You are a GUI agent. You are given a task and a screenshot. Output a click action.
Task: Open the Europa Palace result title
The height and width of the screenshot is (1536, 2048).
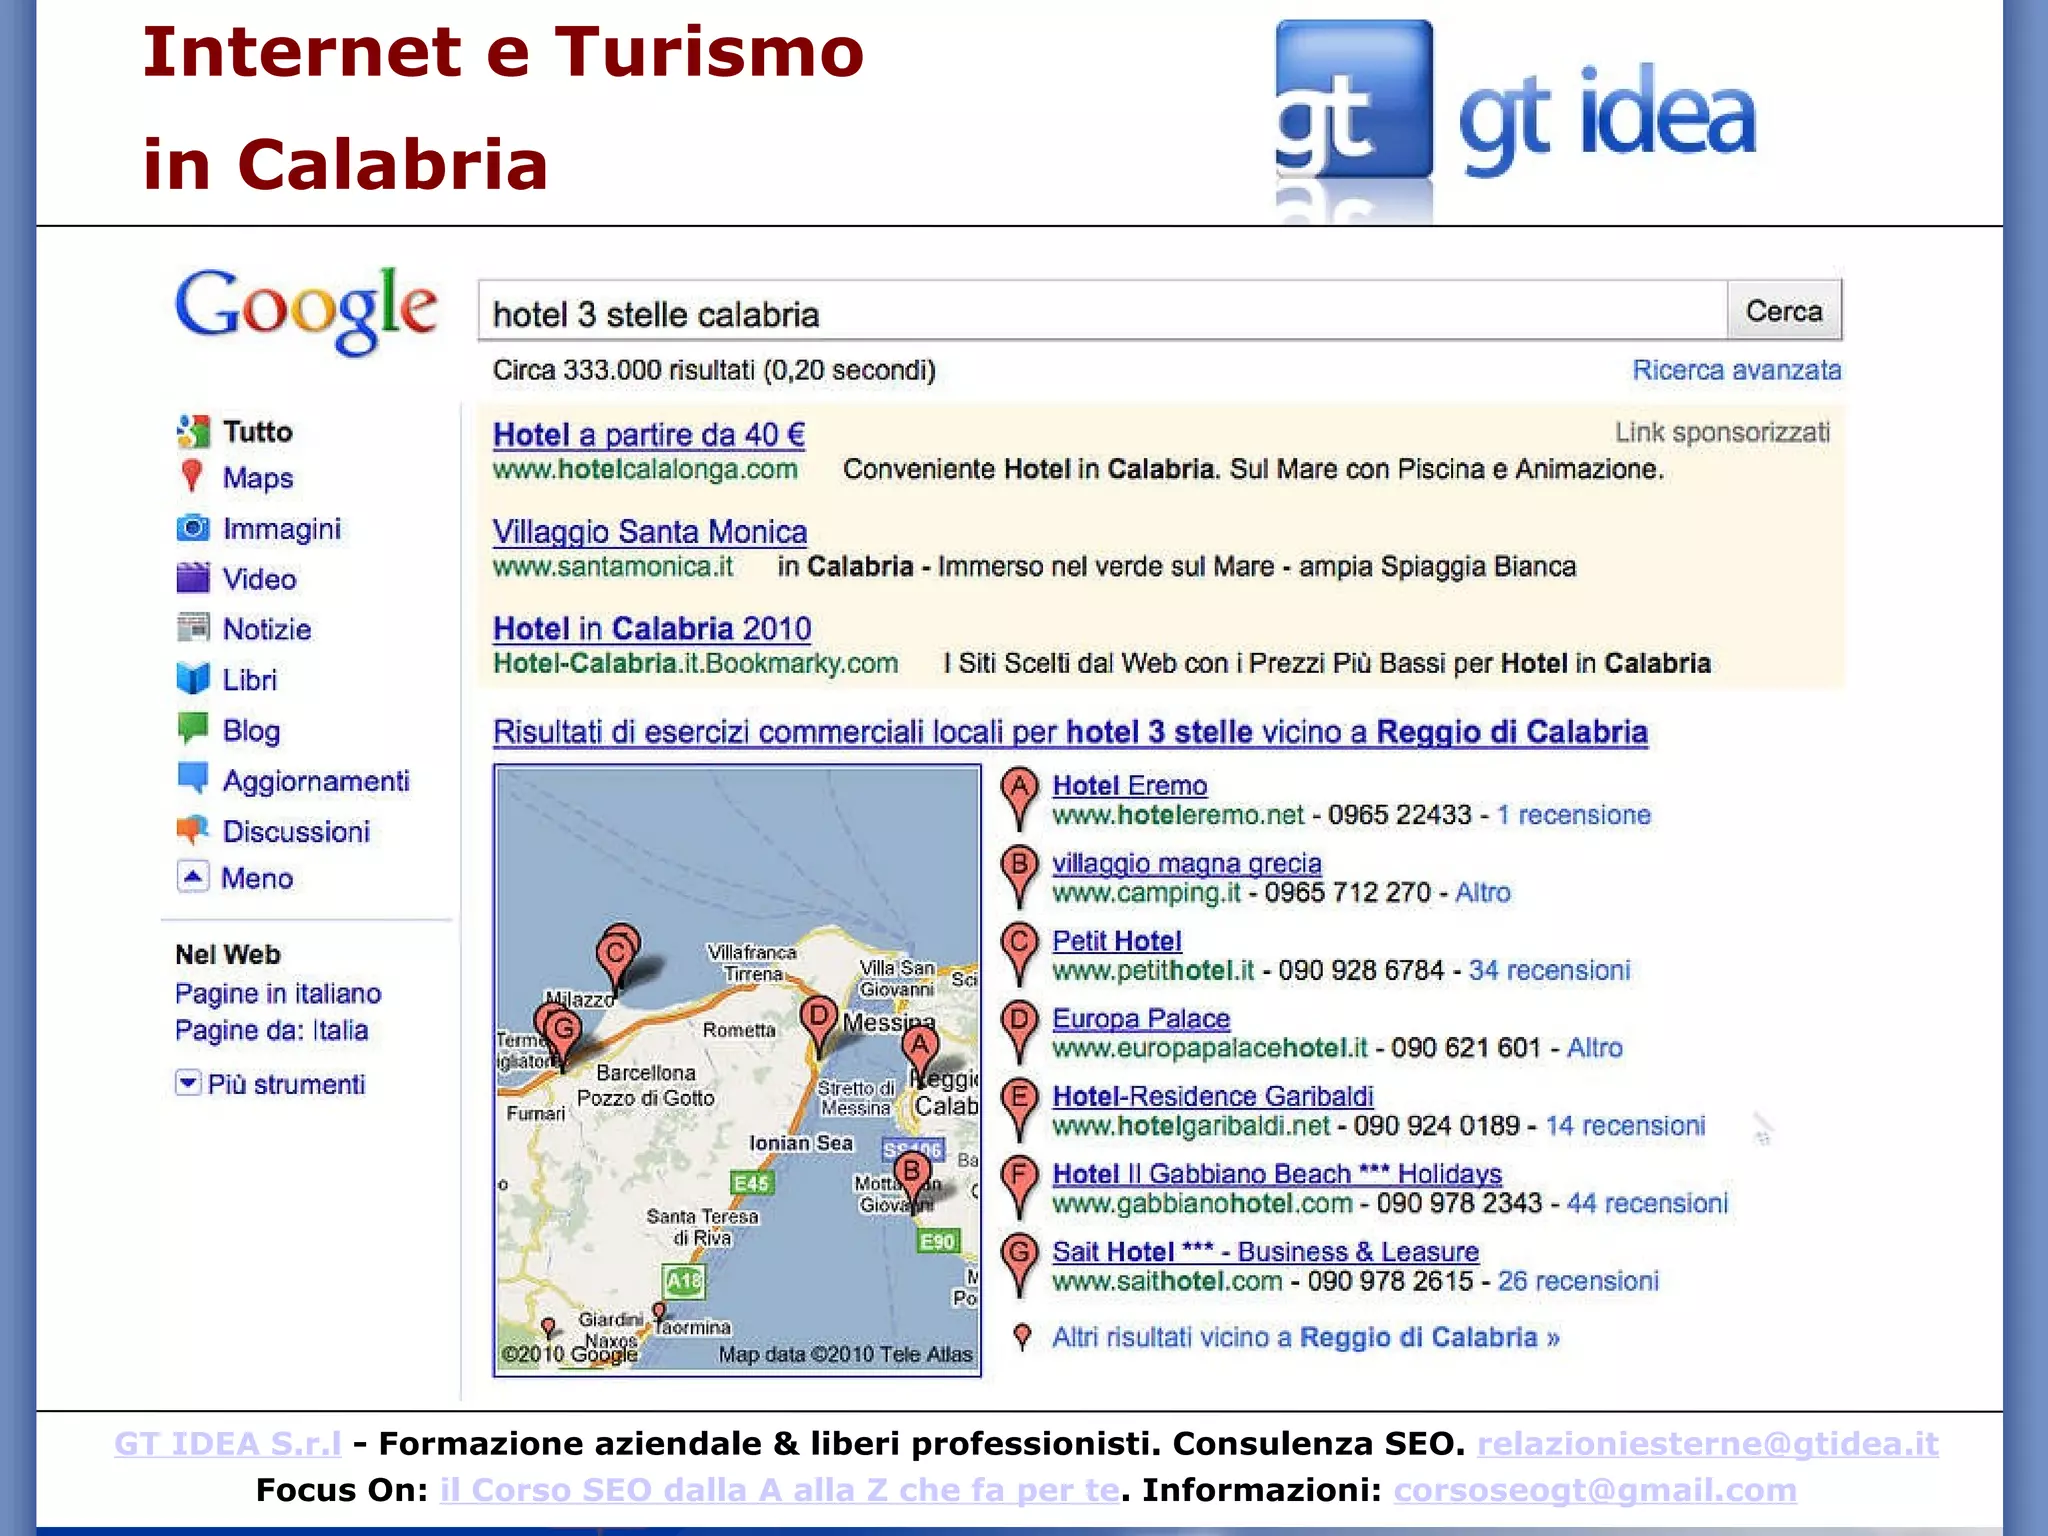1141,1019
